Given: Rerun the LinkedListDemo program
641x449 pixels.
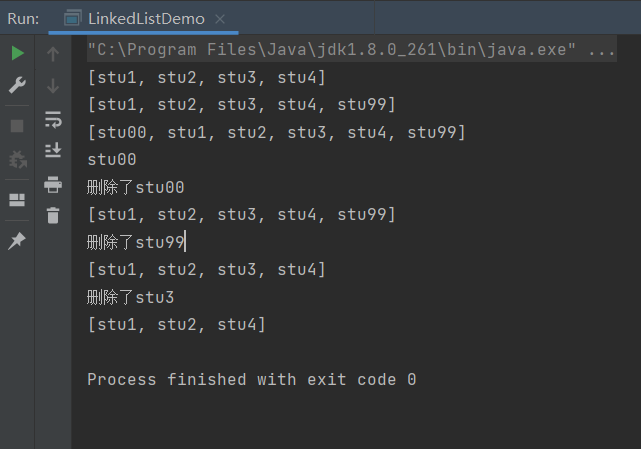Looking at the screenshot, I should click(17, 53).
